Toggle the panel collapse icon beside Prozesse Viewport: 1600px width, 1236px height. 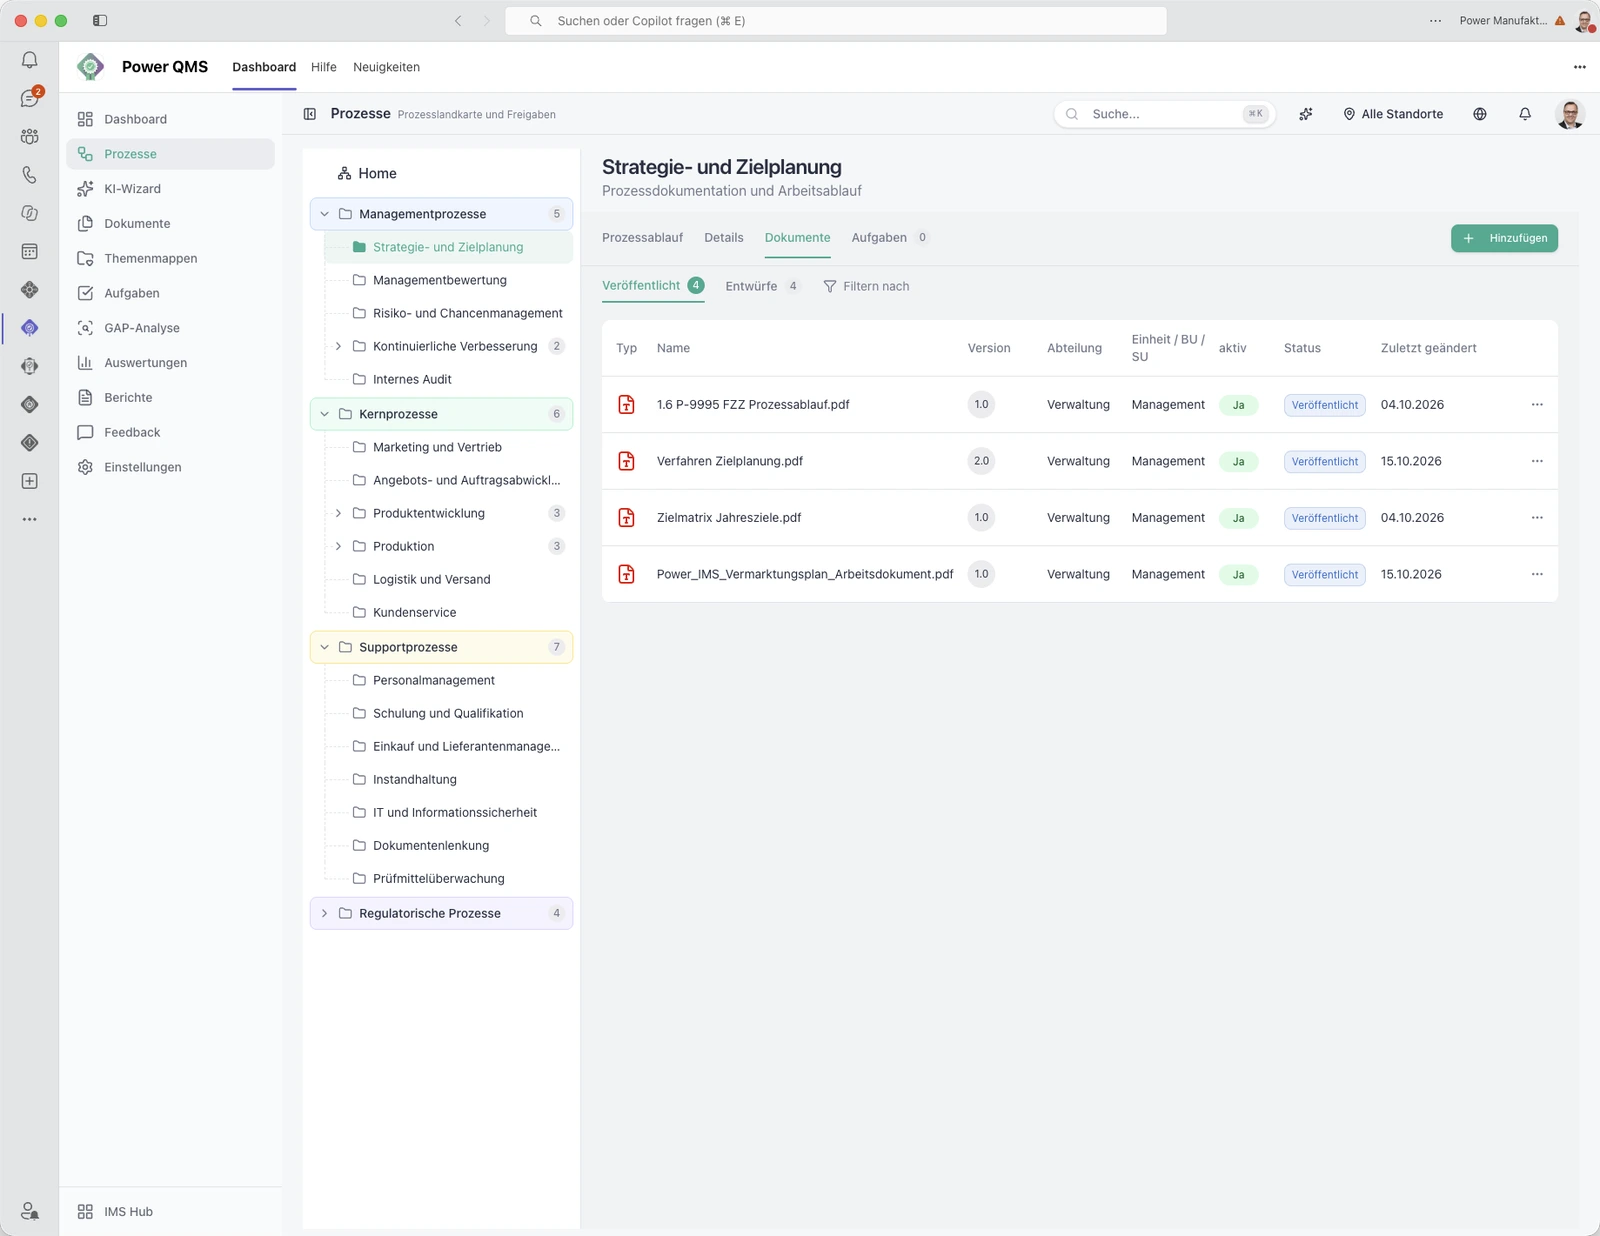click(x=310, y=114)
